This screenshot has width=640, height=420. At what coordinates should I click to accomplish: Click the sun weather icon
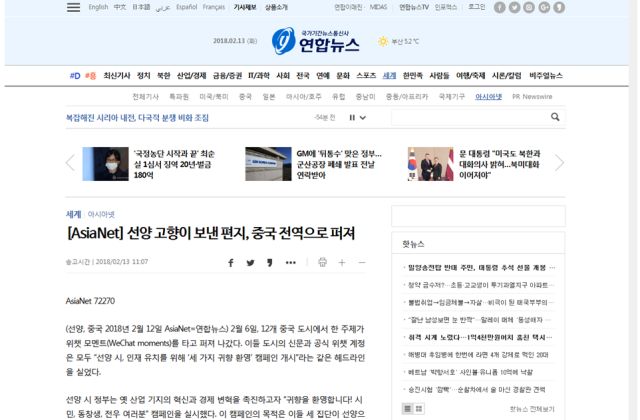tap(383, 41)
